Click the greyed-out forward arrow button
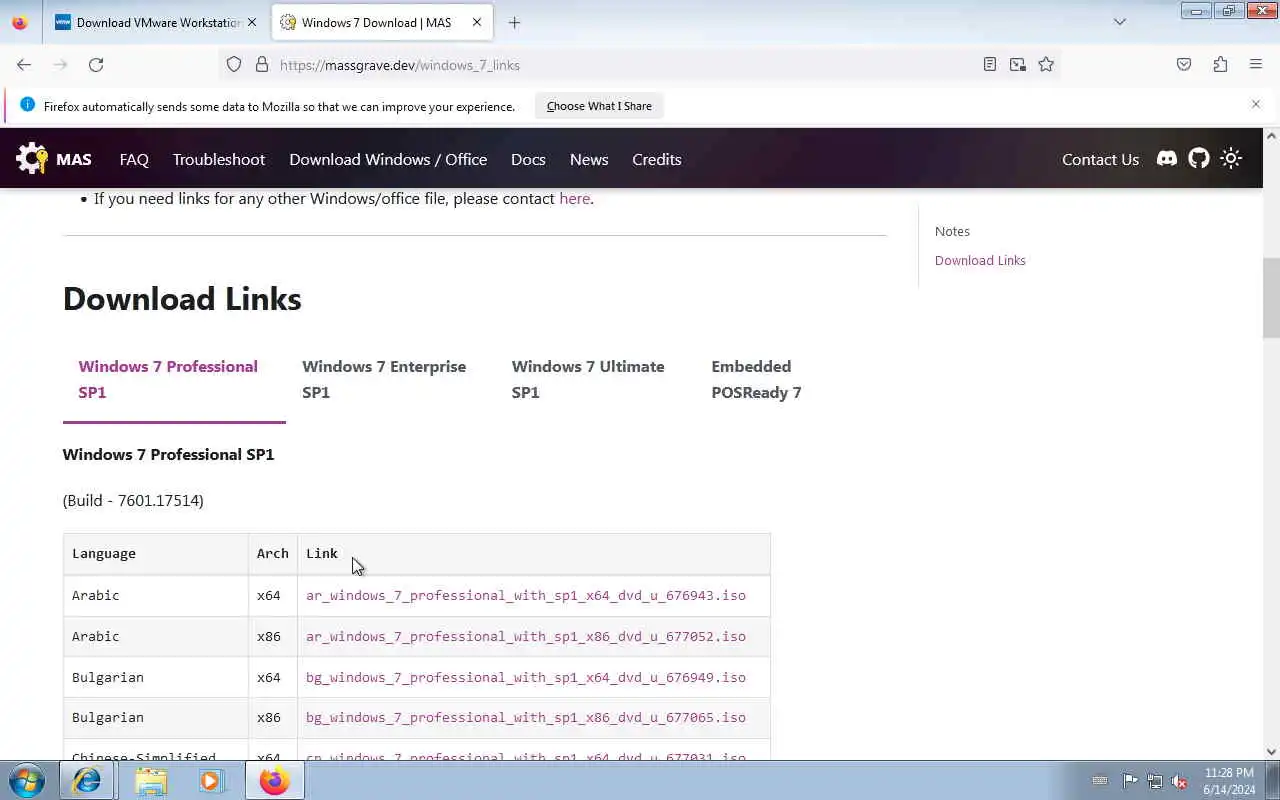The height and width of the screenshot is (800, 1280). (60, 64)
